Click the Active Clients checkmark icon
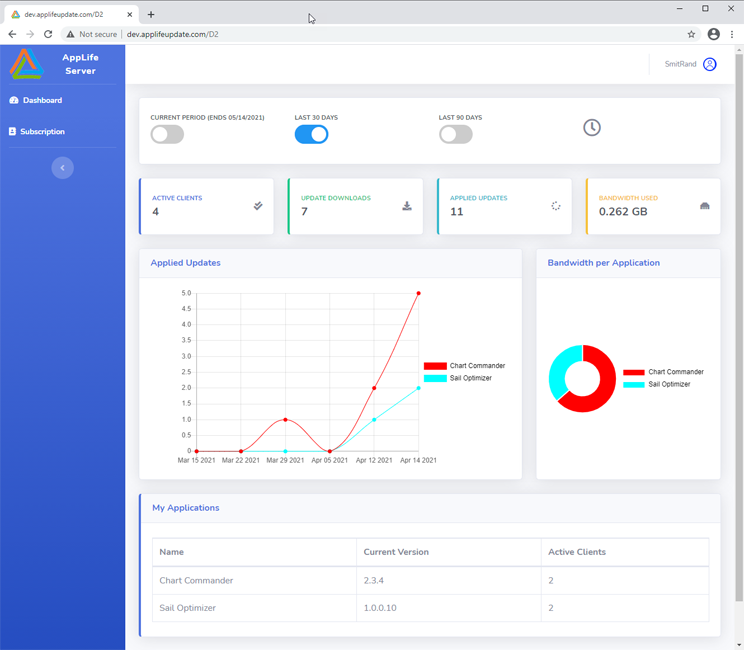This screenshot has width=744, height=650. (258, 206)
